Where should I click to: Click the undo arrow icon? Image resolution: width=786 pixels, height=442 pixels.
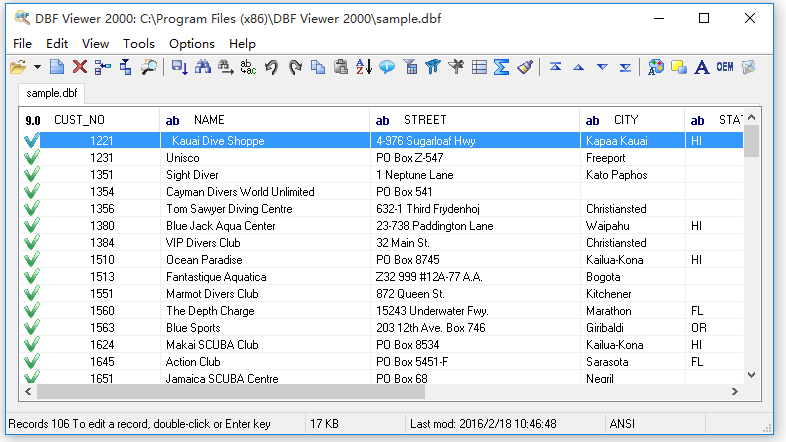272,67
